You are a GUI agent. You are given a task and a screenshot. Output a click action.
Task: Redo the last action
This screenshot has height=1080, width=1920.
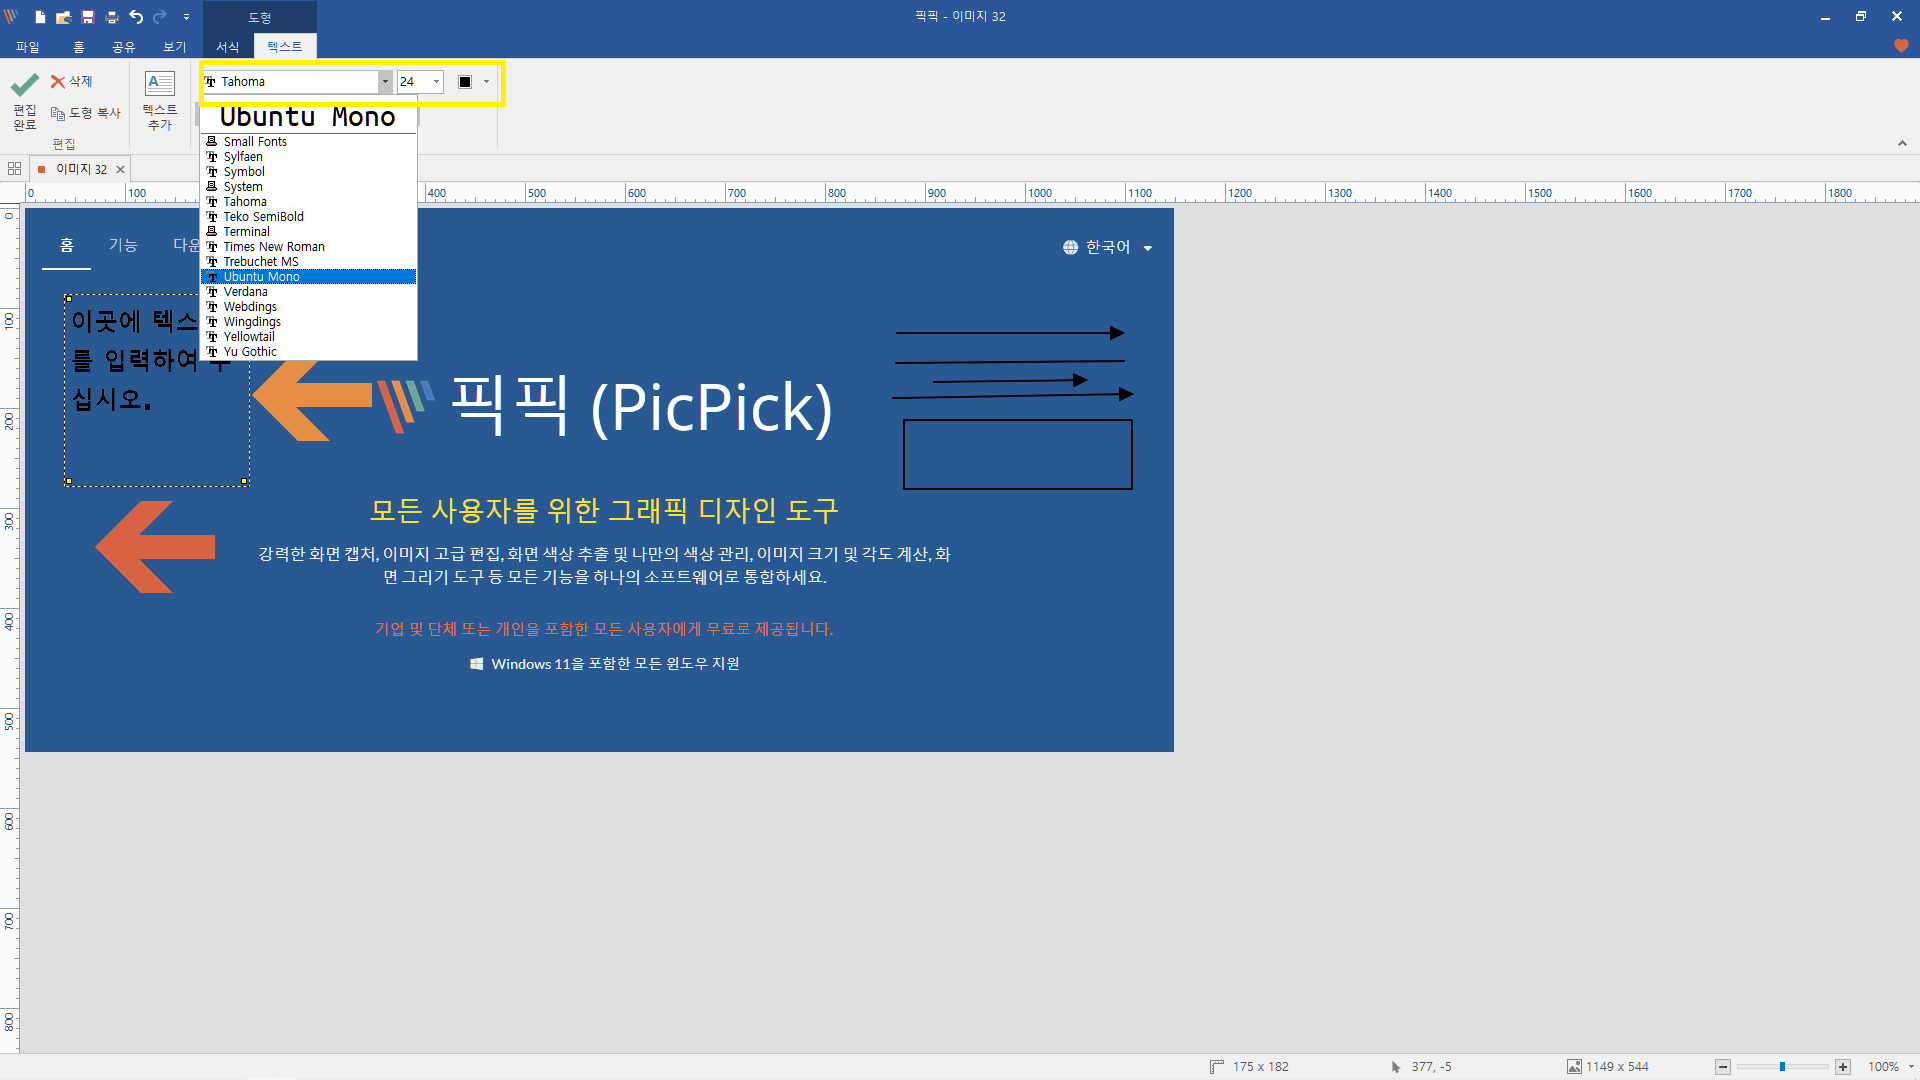pyautogui.click(x=159, y=16)
